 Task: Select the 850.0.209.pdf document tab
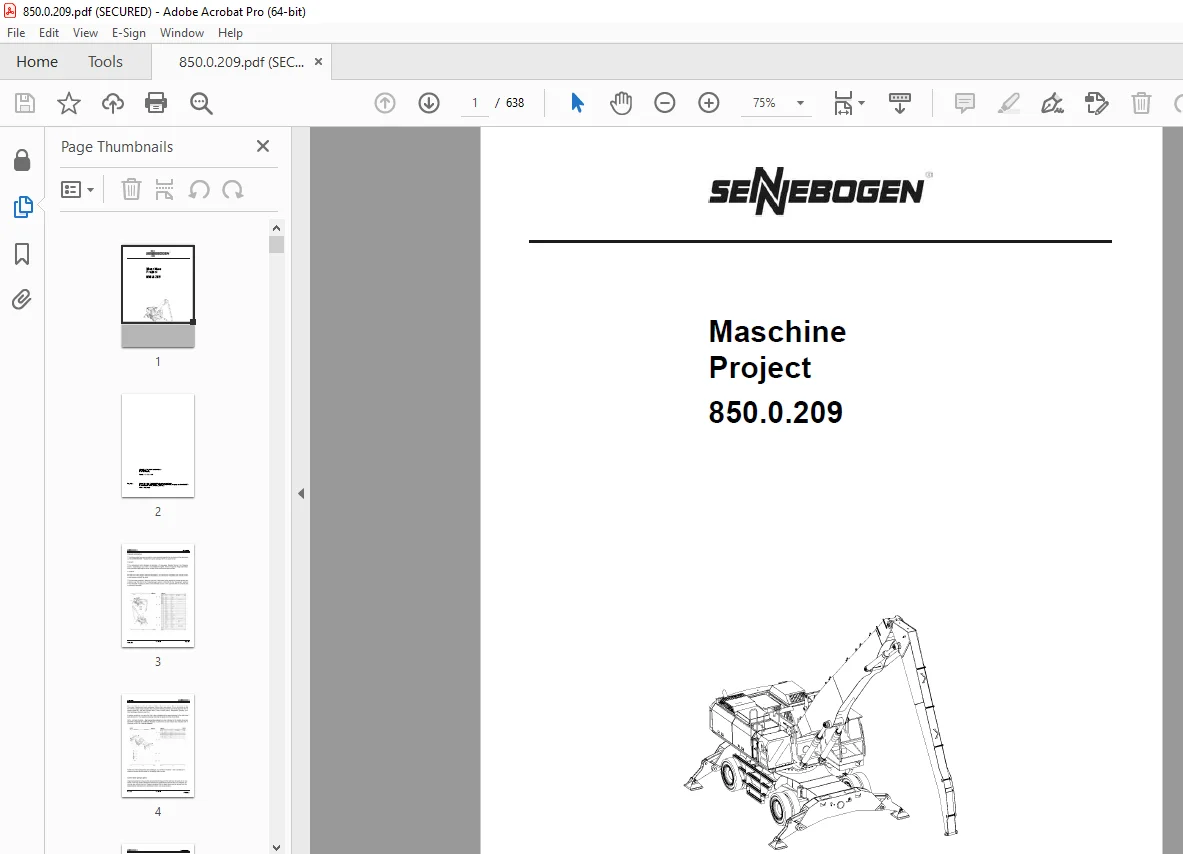tap(241, 62)
